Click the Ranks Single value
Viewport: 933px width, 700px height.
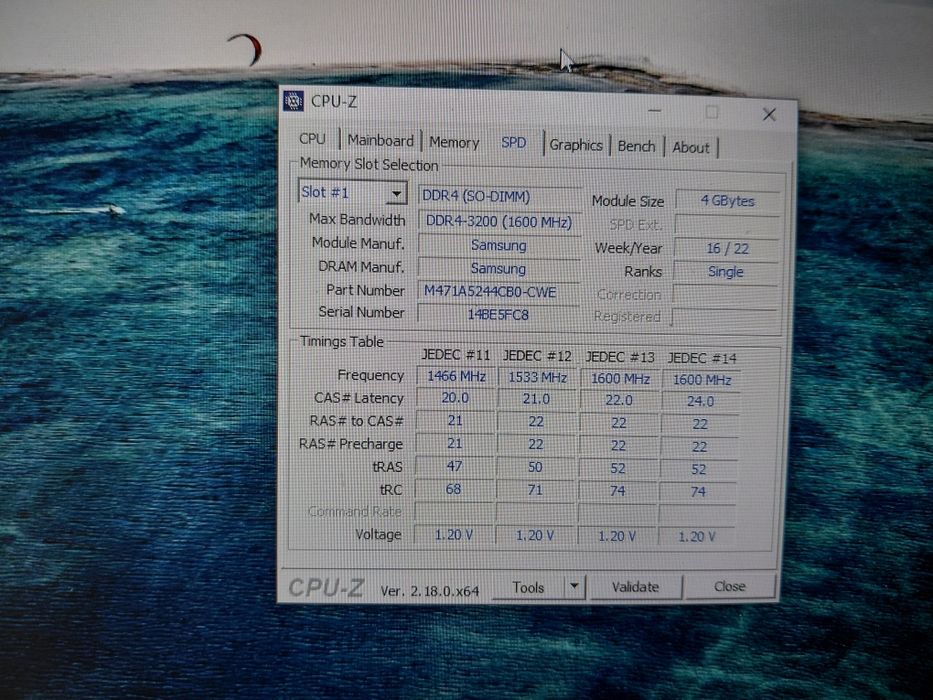click(x=726, y=272)
